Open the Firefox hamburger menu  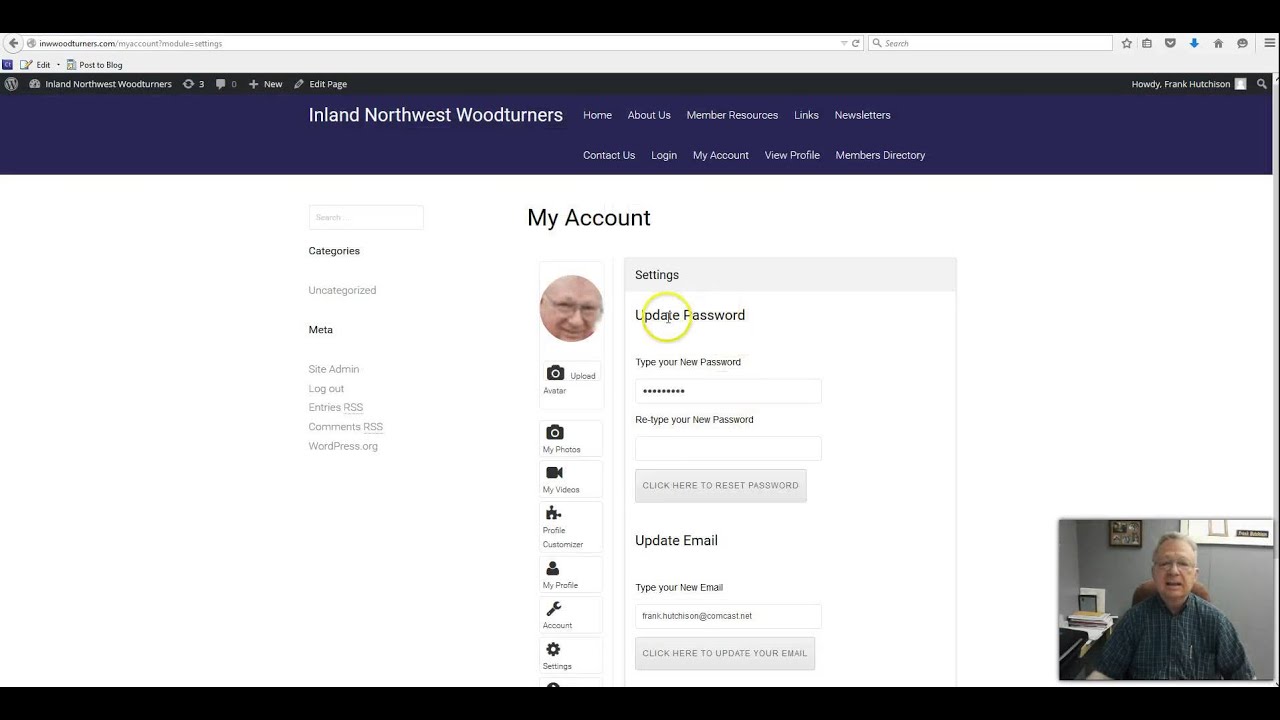1270,43
